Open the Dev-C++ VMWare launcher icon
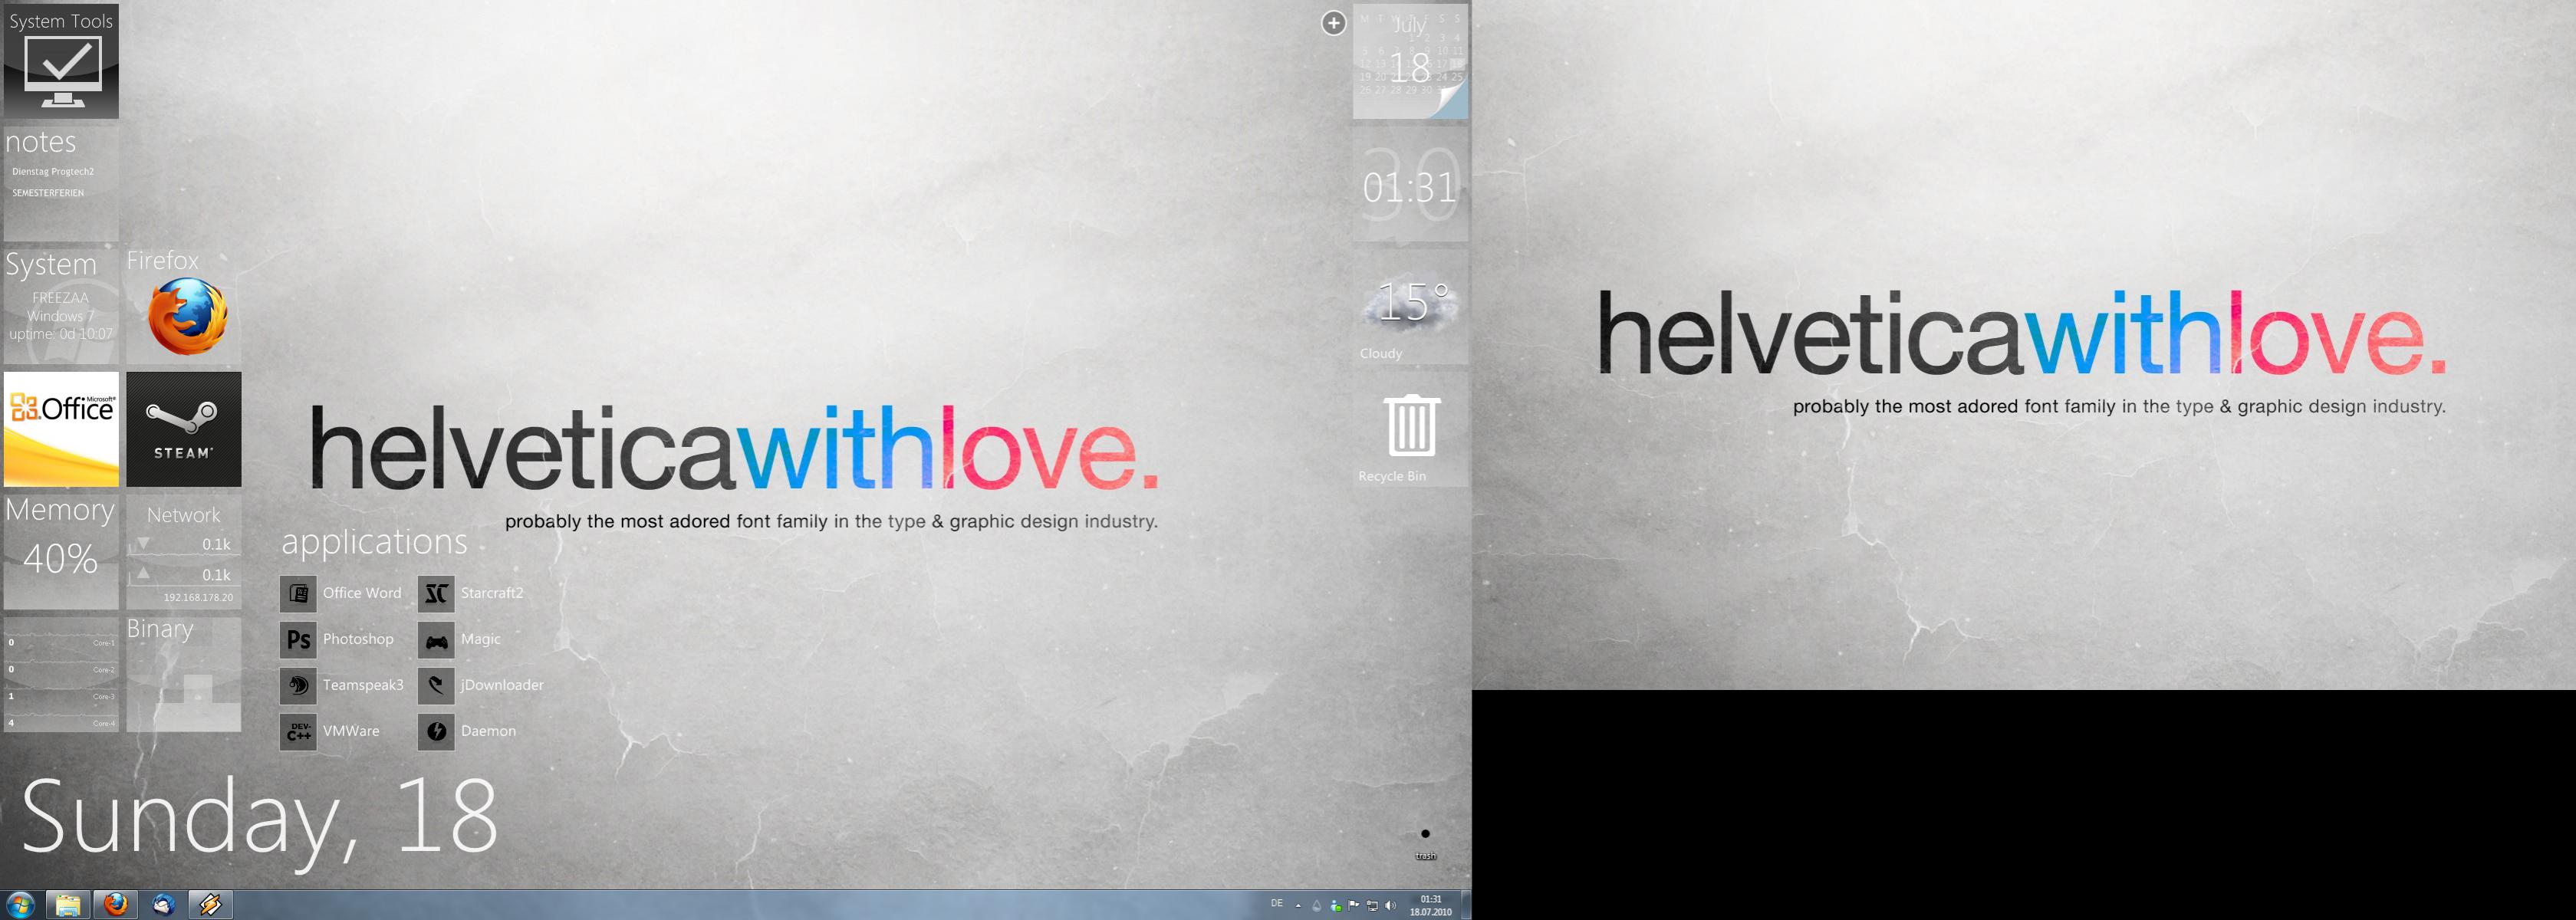This screenshot has height=920, width=2576. 298,731
